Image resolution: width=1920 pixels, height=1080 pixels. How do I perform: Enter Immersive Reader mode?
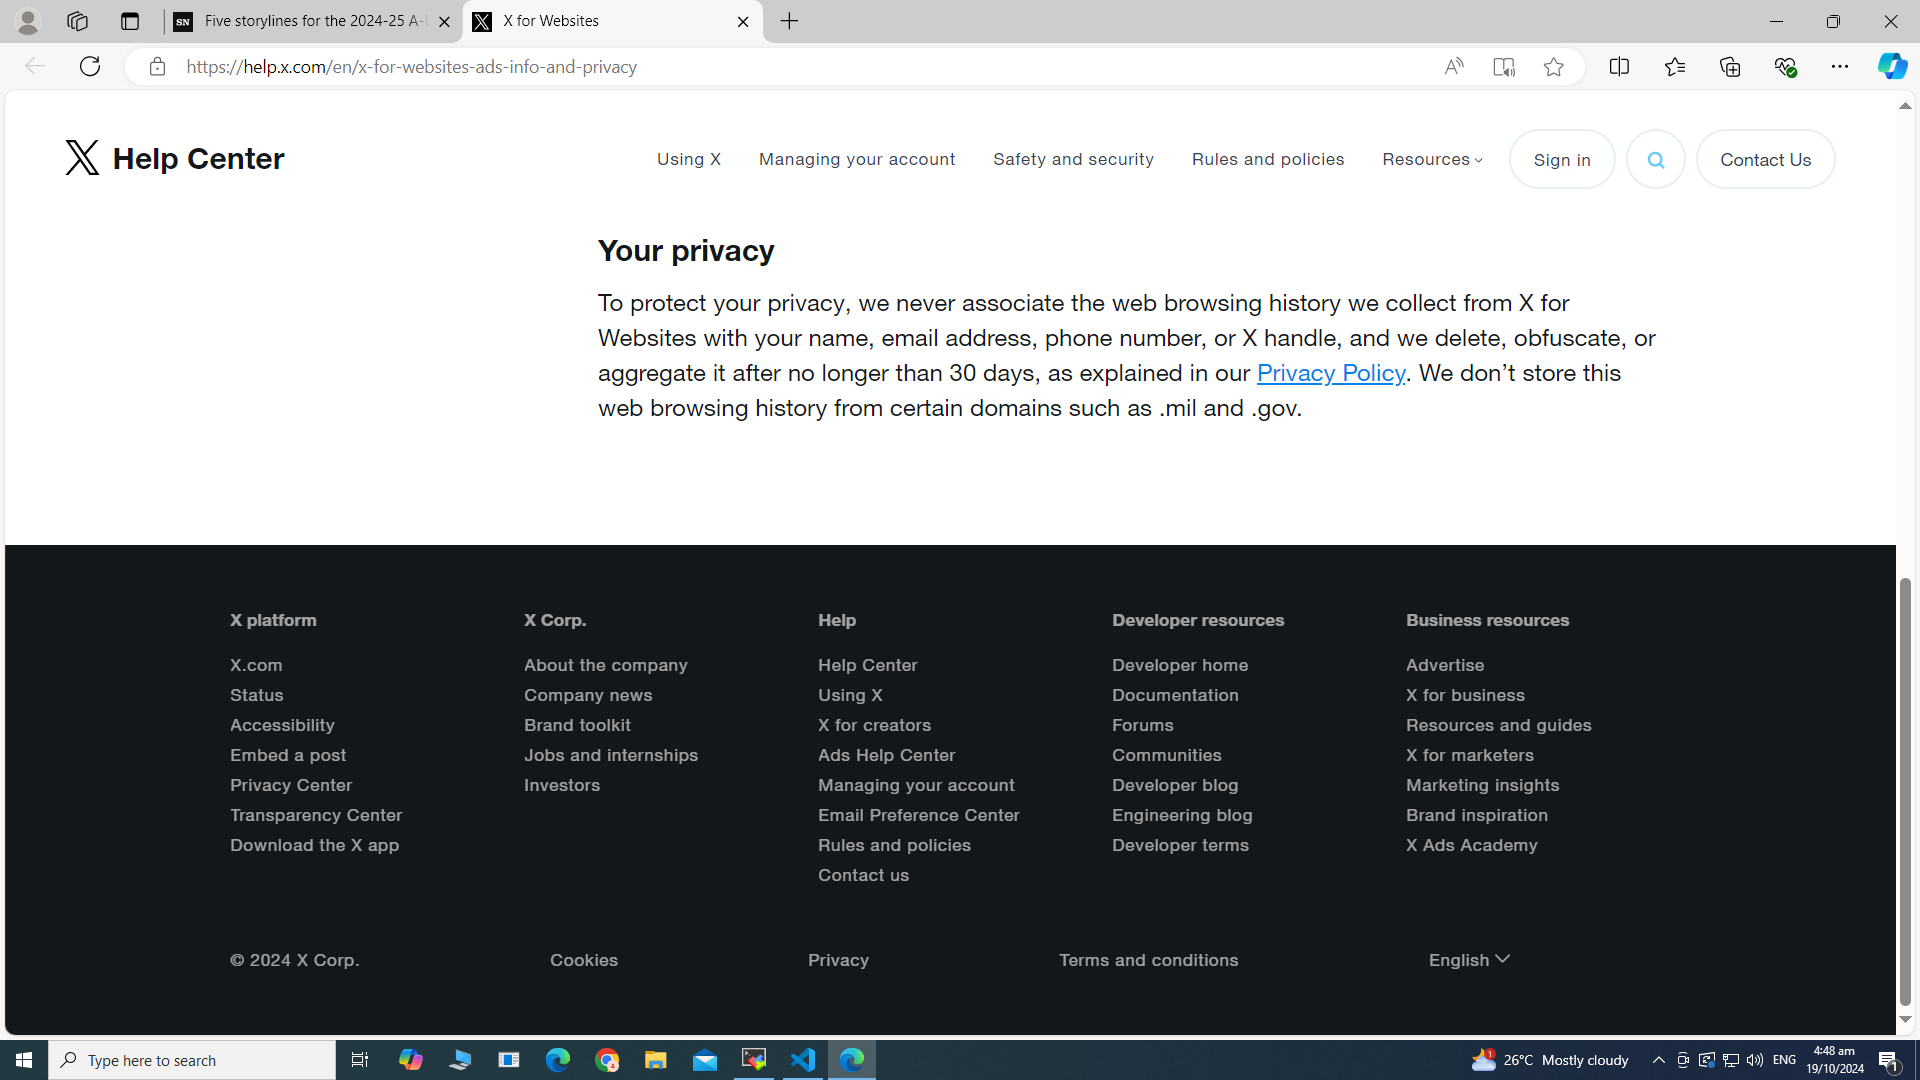pos(1503,66)
